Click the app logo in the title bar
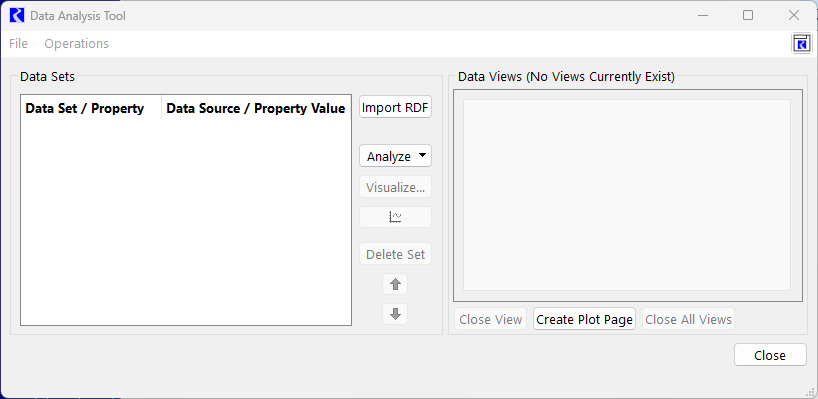 tap(17, 16)
